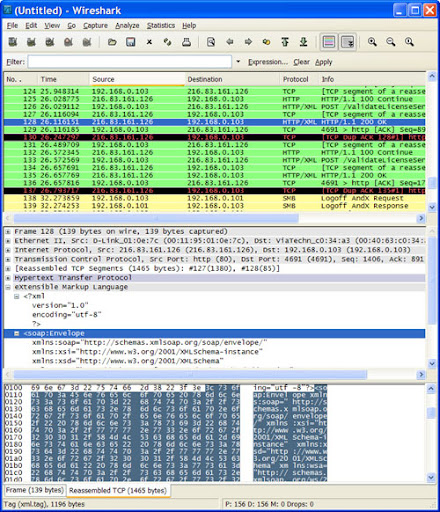
Task: Click packet list scroll-down arrow
Action: pos(432,207)
